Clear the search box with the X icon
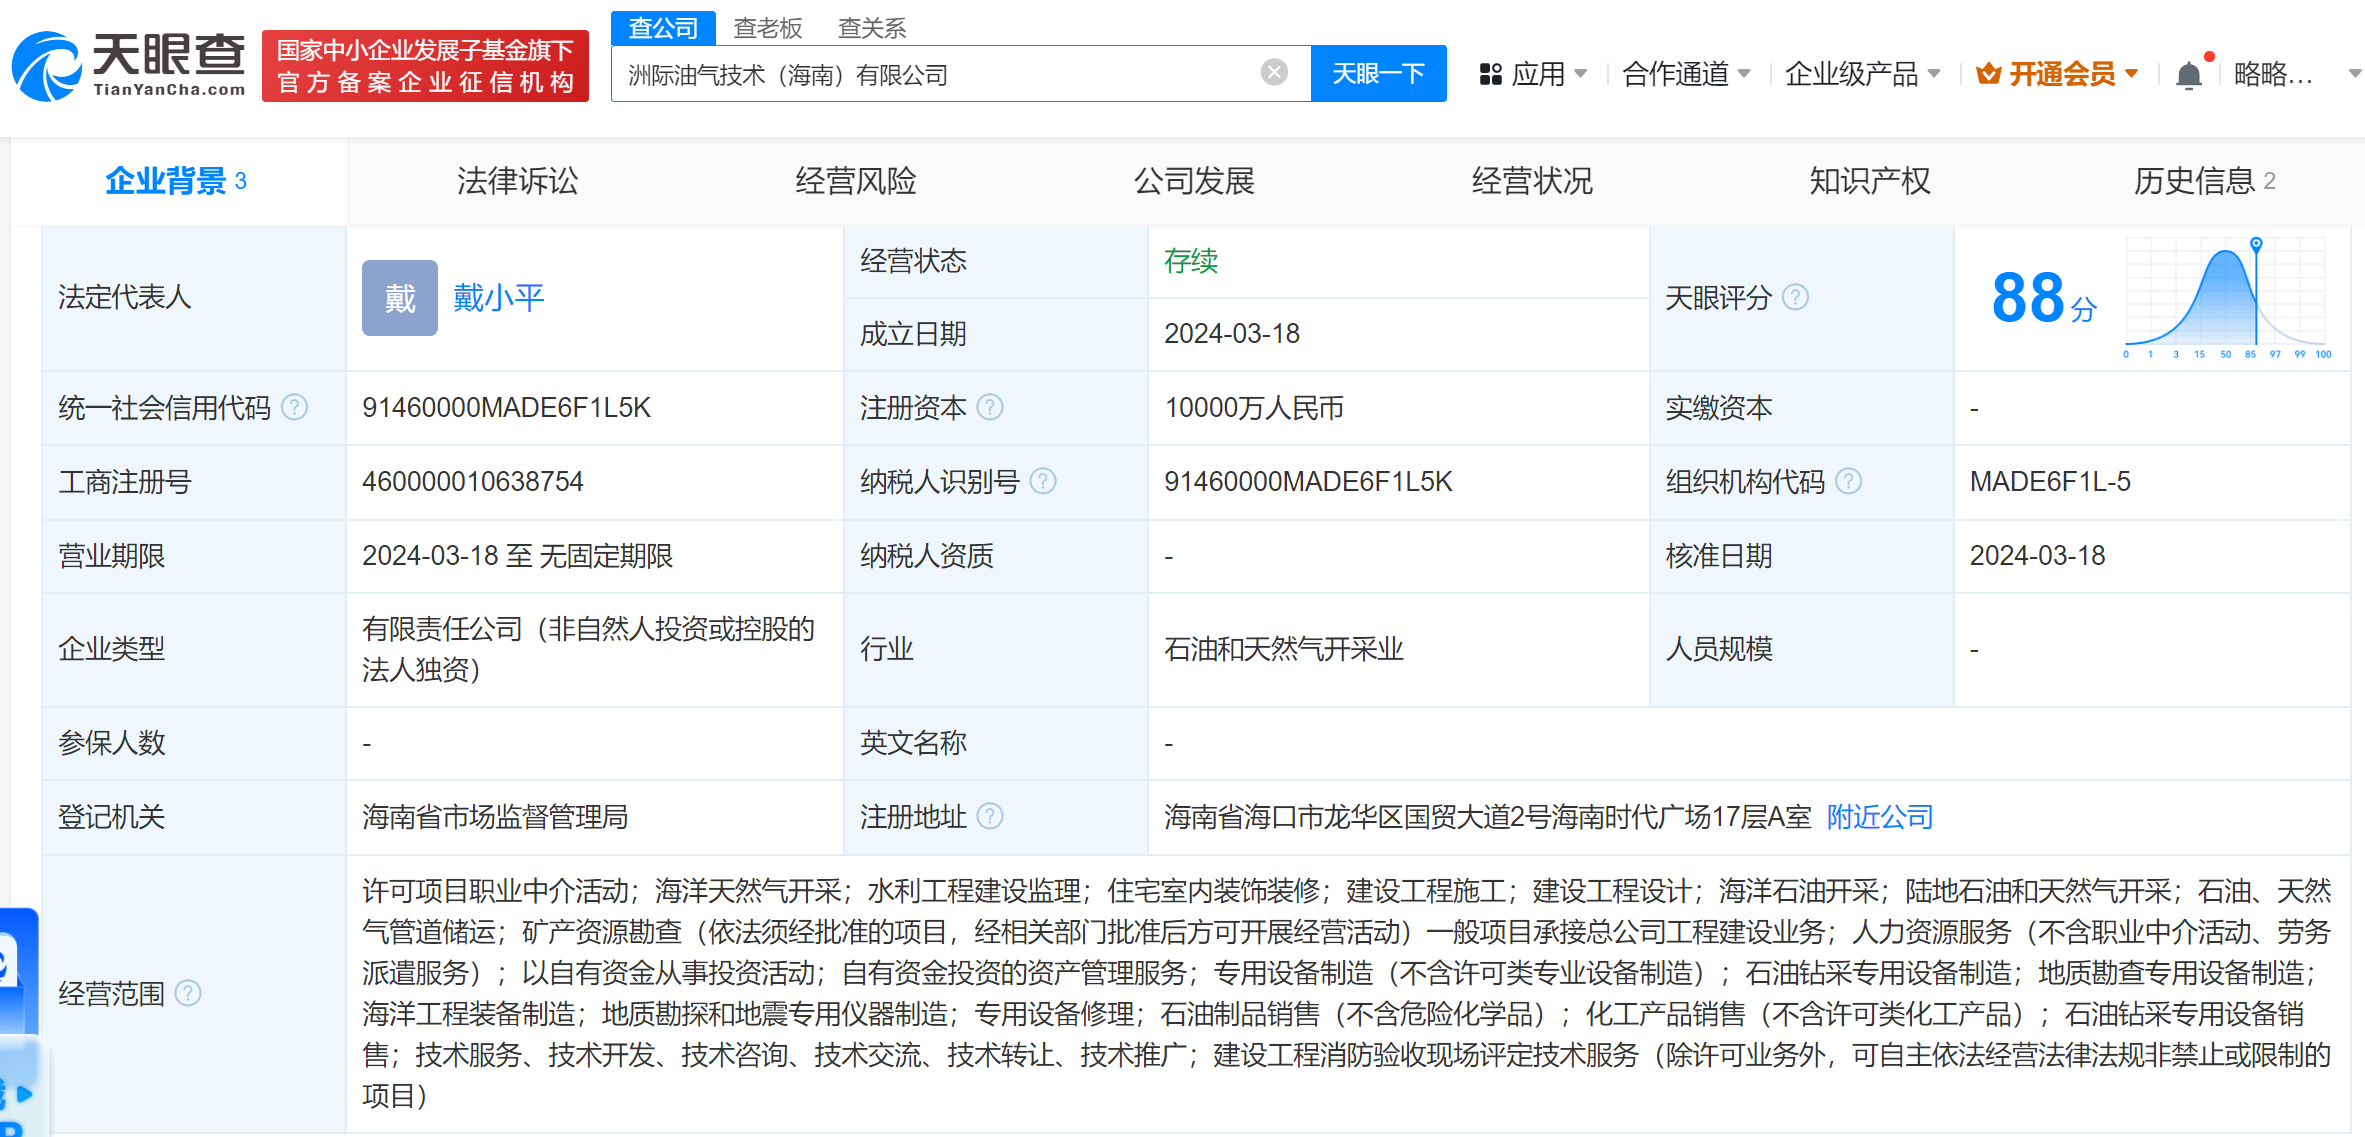This screenshot has width=2365, height=1137. coord(1273,73)
